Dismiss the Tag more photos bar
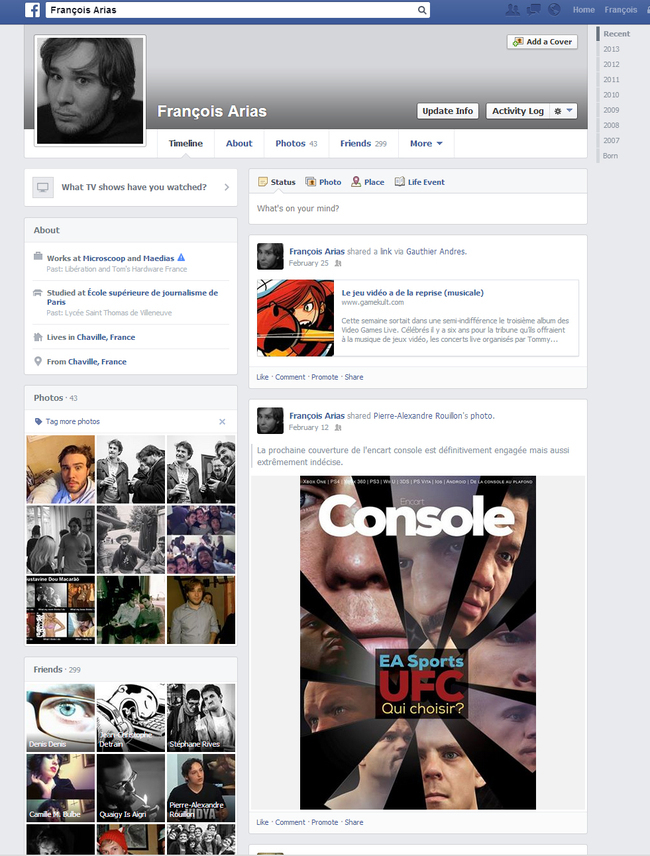This screenshot has height=856, width=650. [222, 421]
